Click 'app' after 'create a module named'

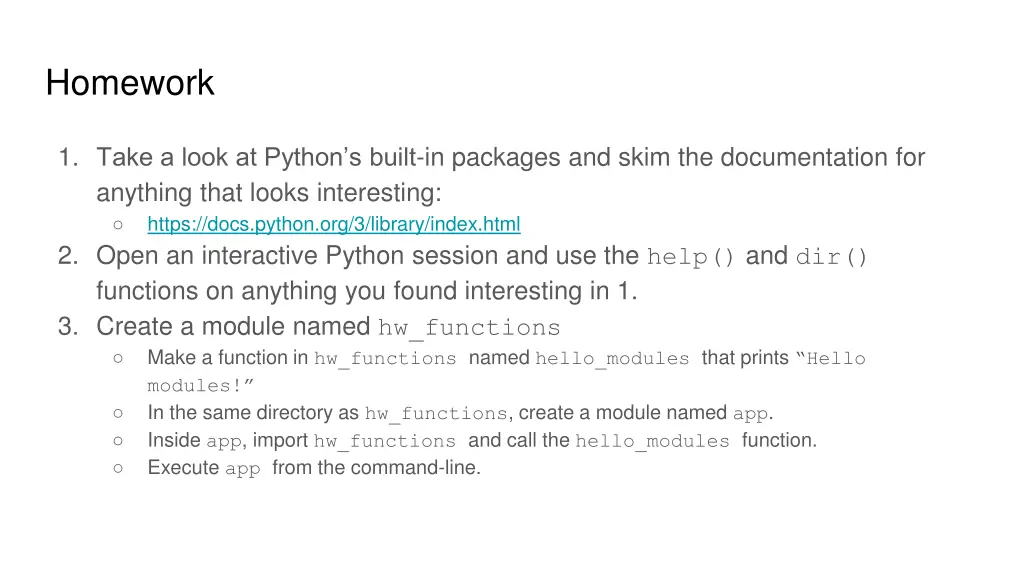(x=750, y=414)
